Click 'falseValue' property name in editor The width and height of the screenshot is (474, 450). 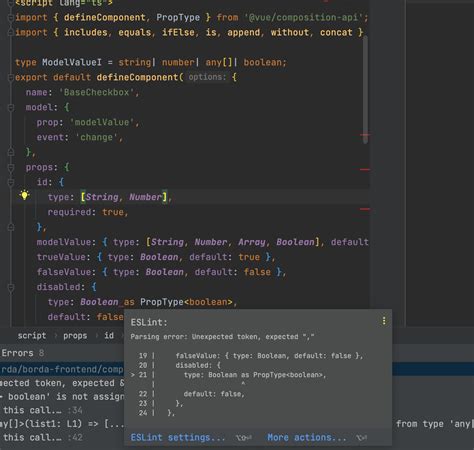click(64, 272)
